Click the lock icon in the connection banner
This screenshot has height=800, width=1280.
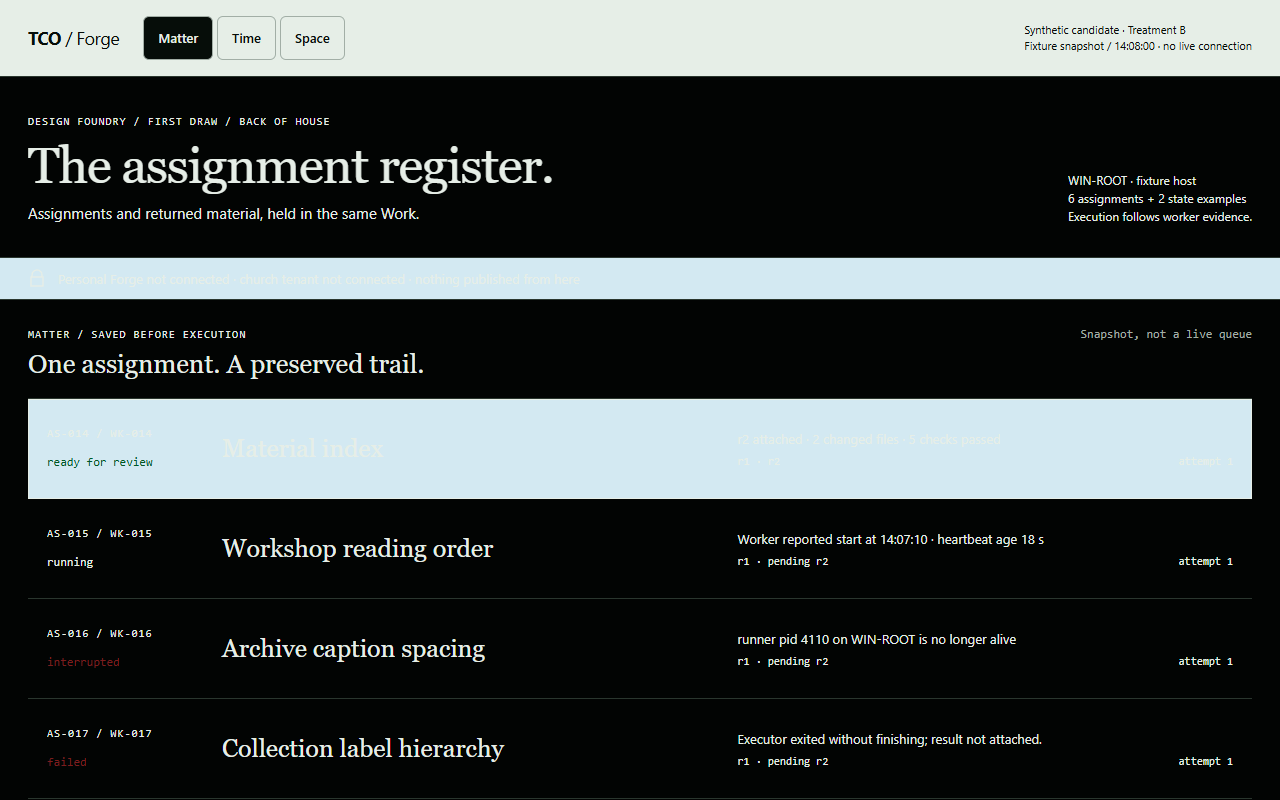37,279
